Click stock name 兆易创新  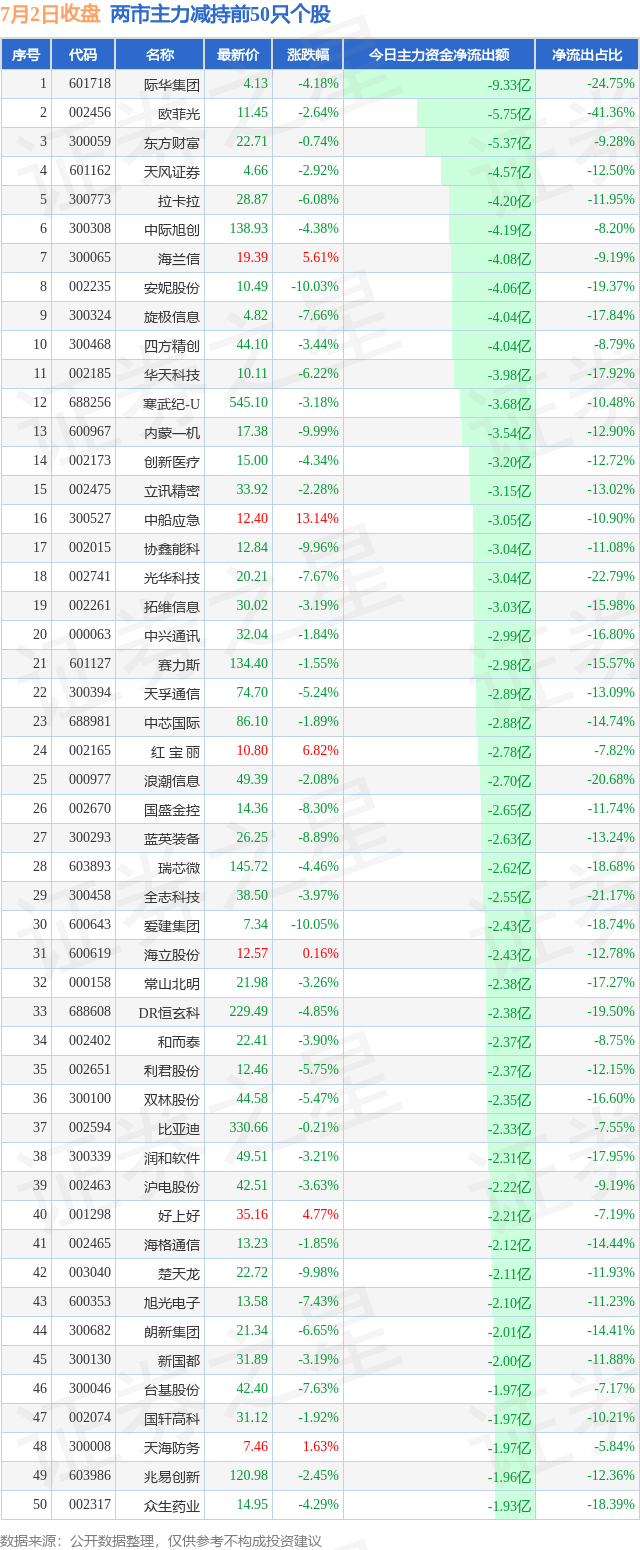(172, 1476)
